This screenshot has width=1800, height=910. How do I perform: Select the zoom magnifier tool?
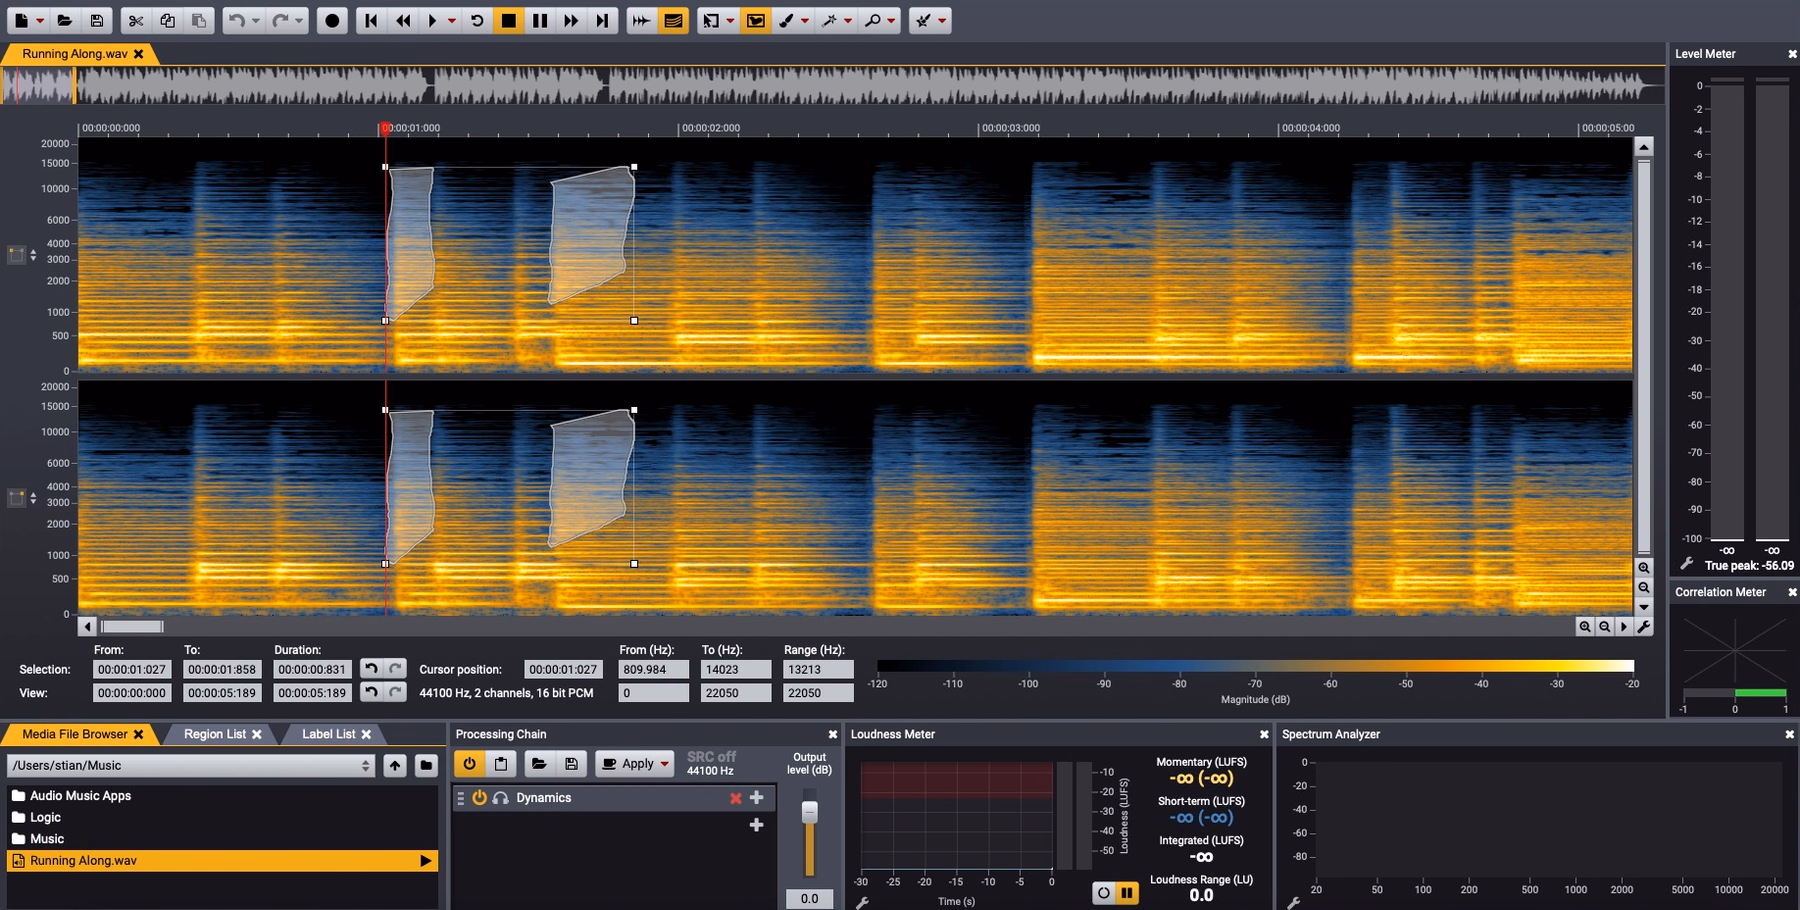[x=873, y=20]
